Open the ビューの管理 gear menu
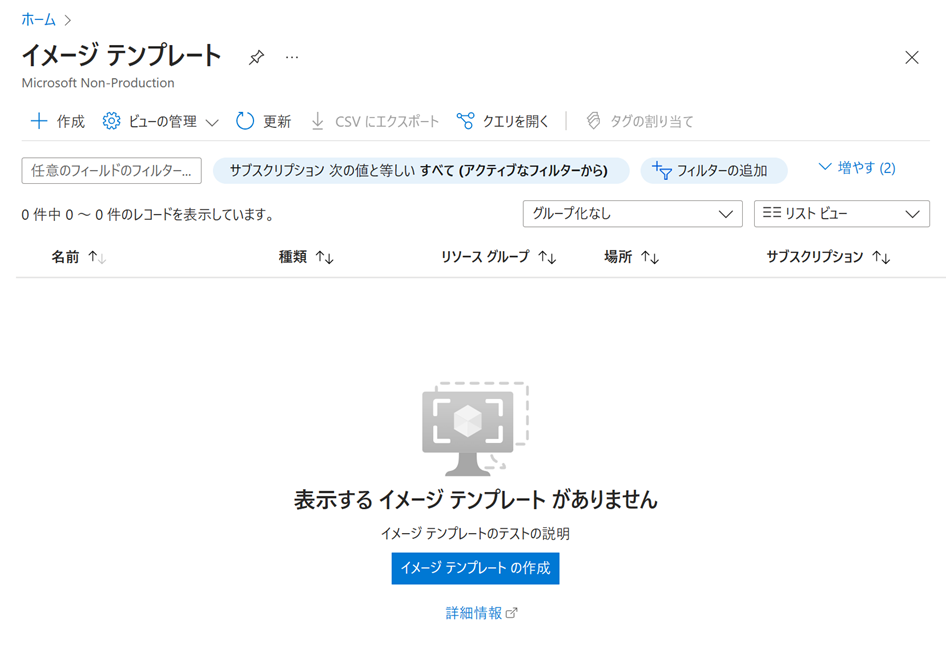 tap(160, 121)
